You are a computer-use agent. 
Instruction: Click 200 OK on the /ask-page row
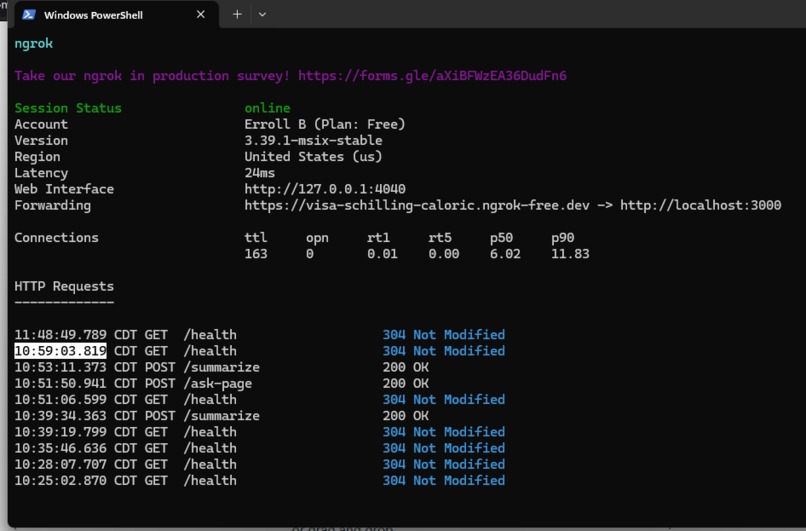click(x=406, y=383)
